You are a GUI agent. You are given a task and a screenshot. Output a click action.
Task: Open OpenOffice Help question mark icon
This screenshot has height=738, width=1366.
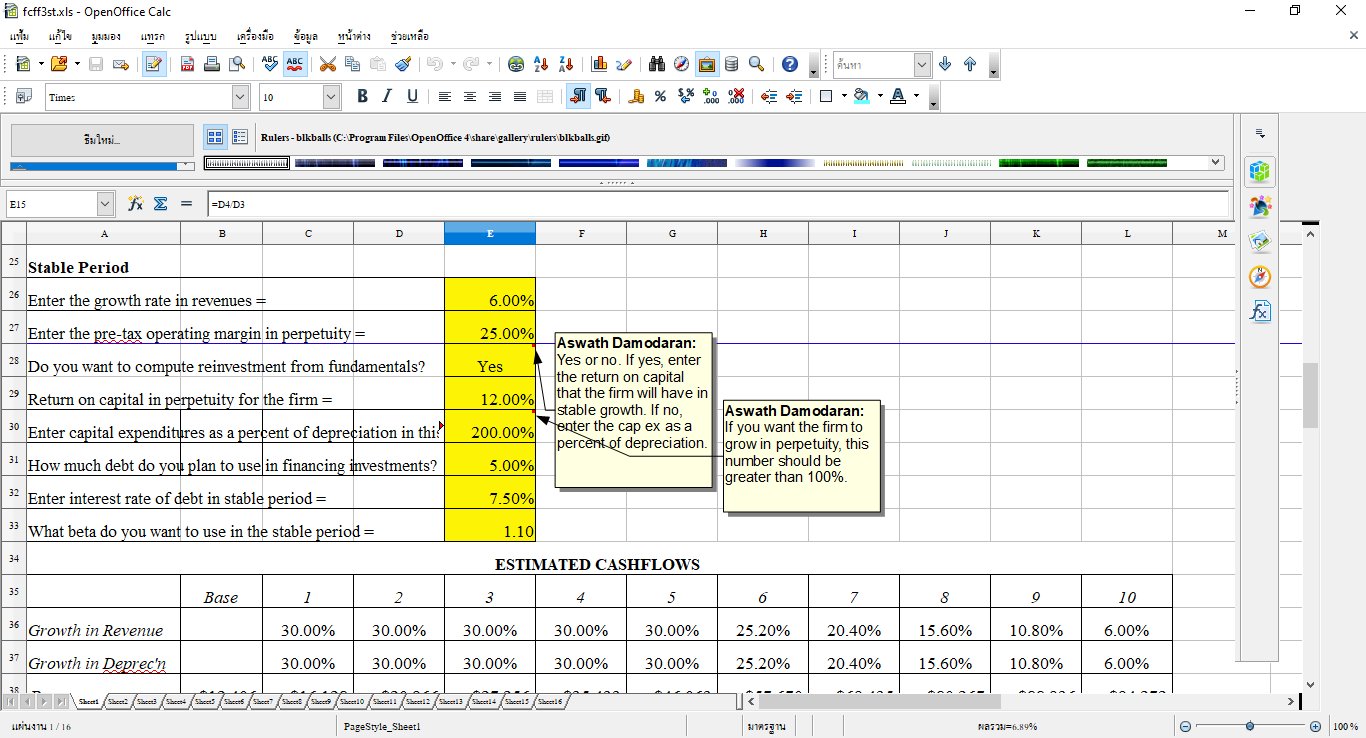(790, 64)
